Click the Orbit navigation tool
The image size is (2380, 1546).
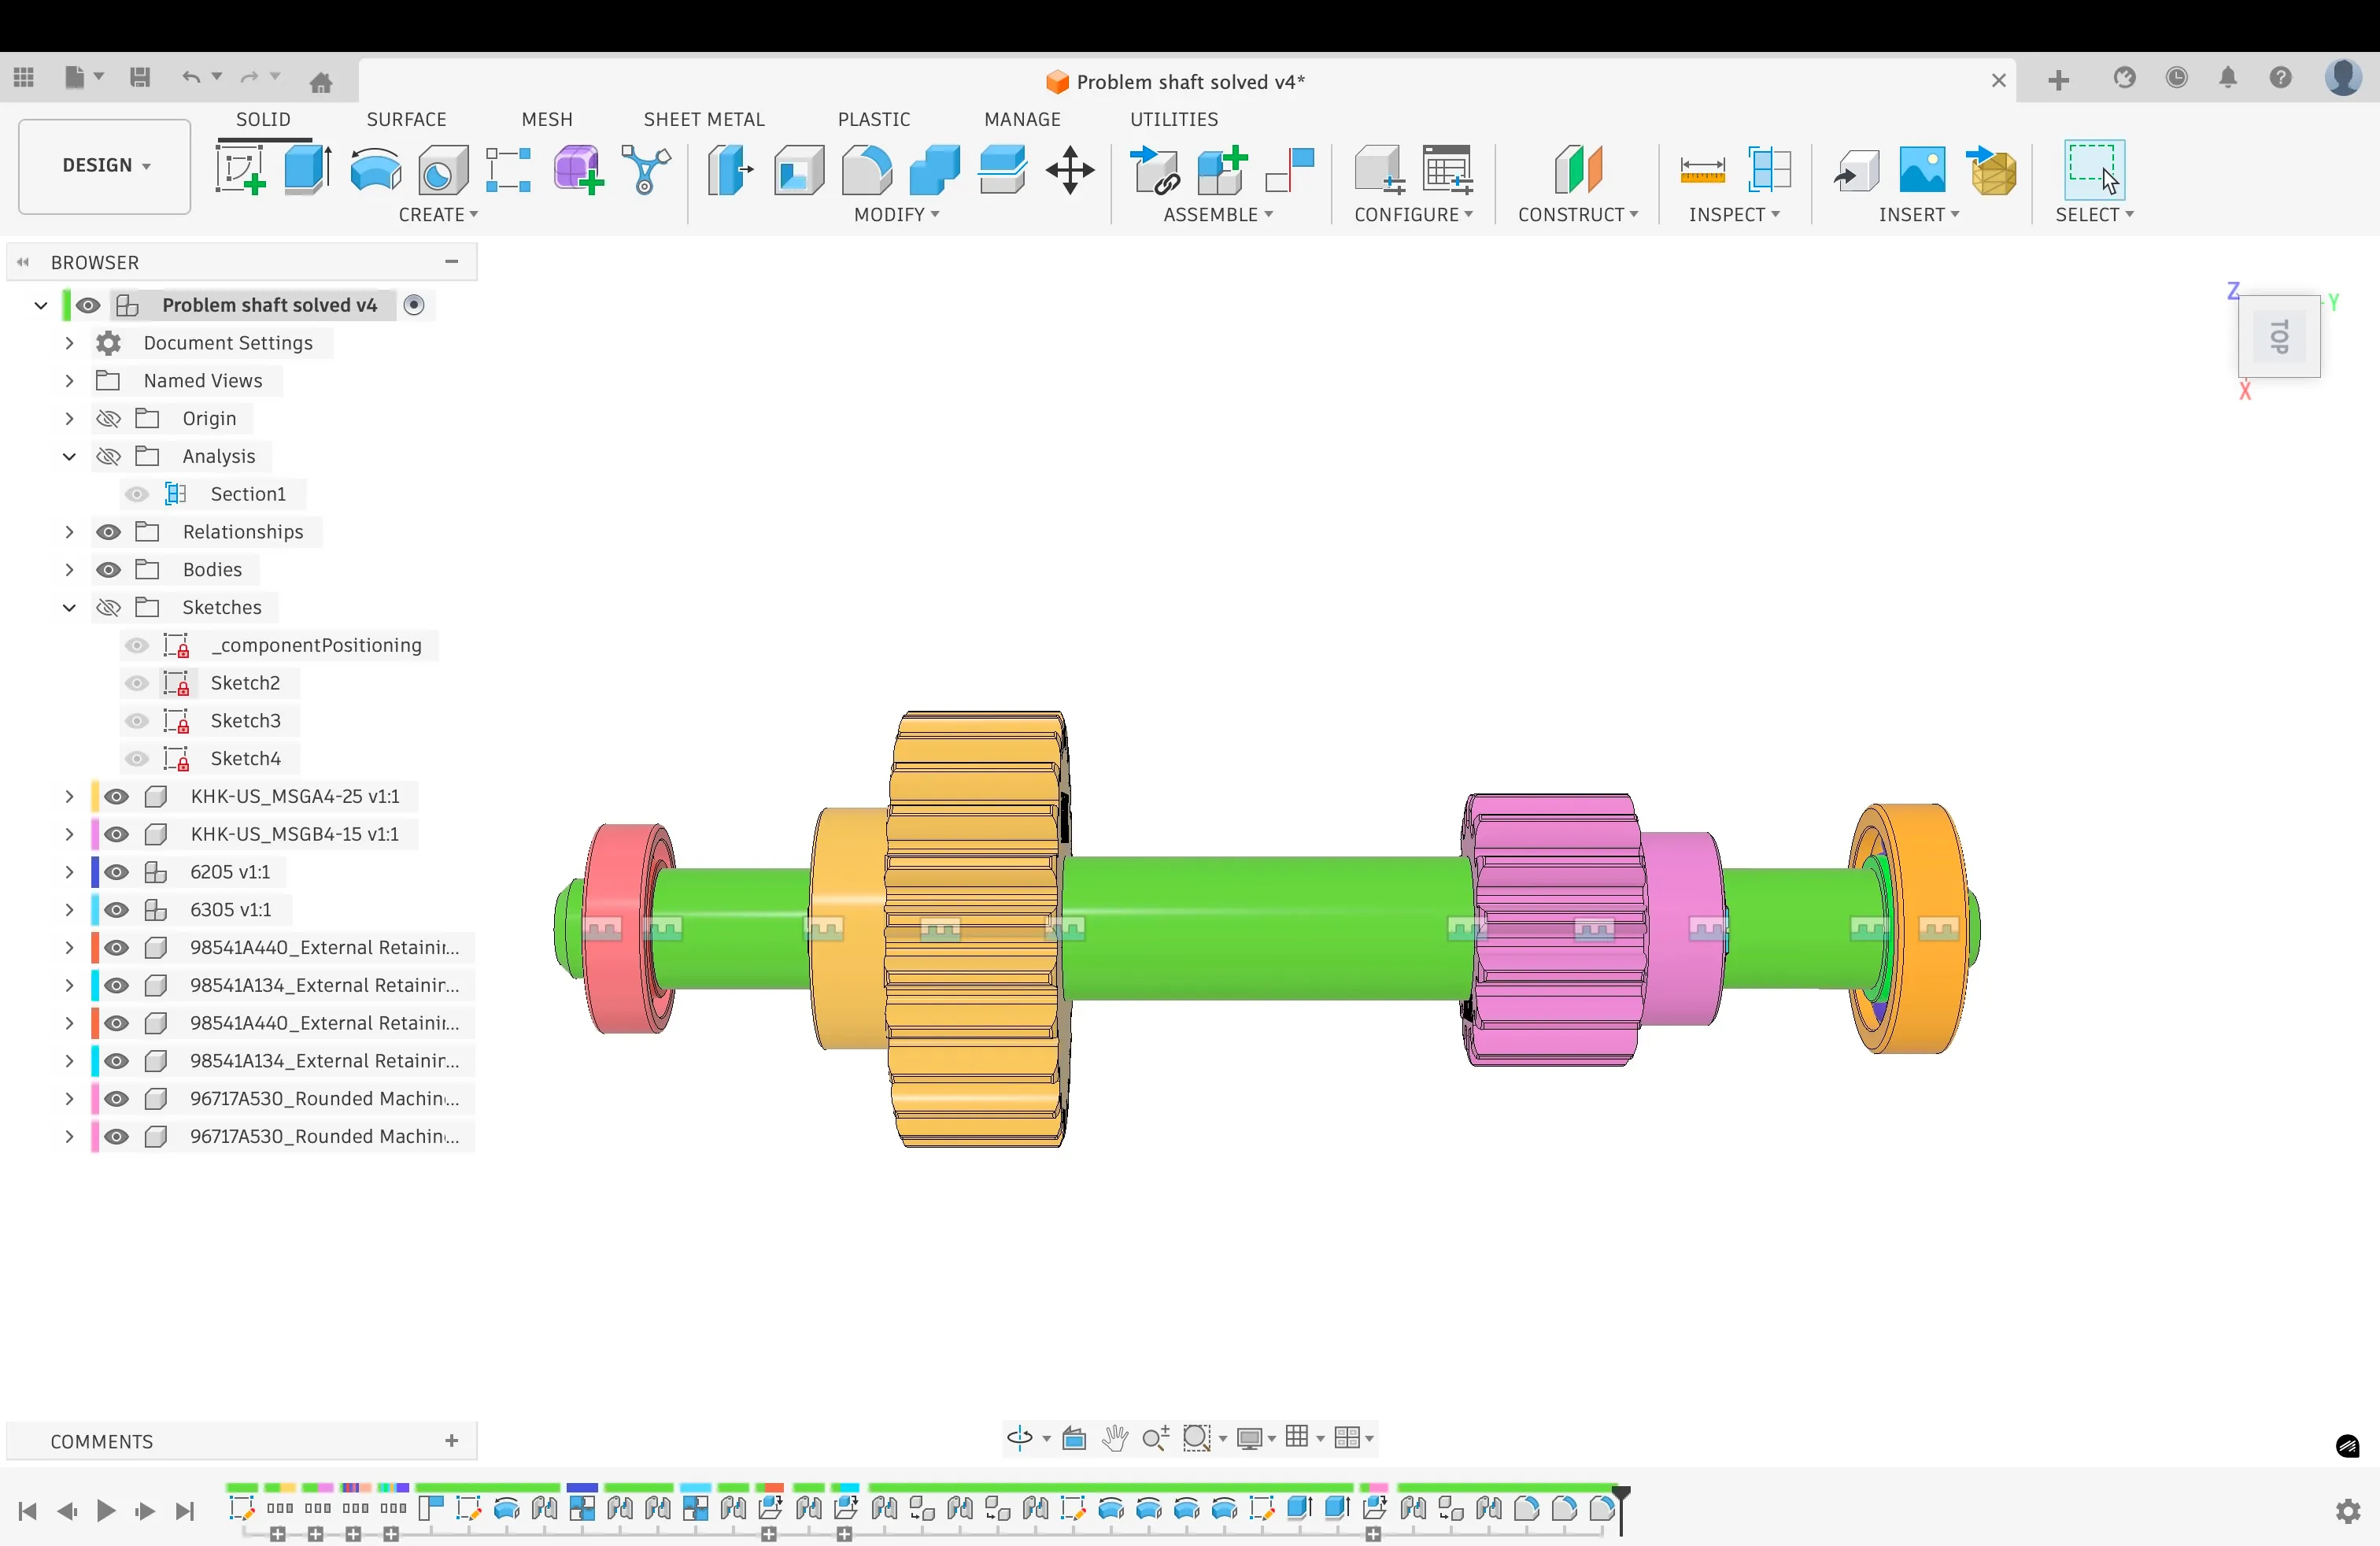(x=1020, y=1438)
